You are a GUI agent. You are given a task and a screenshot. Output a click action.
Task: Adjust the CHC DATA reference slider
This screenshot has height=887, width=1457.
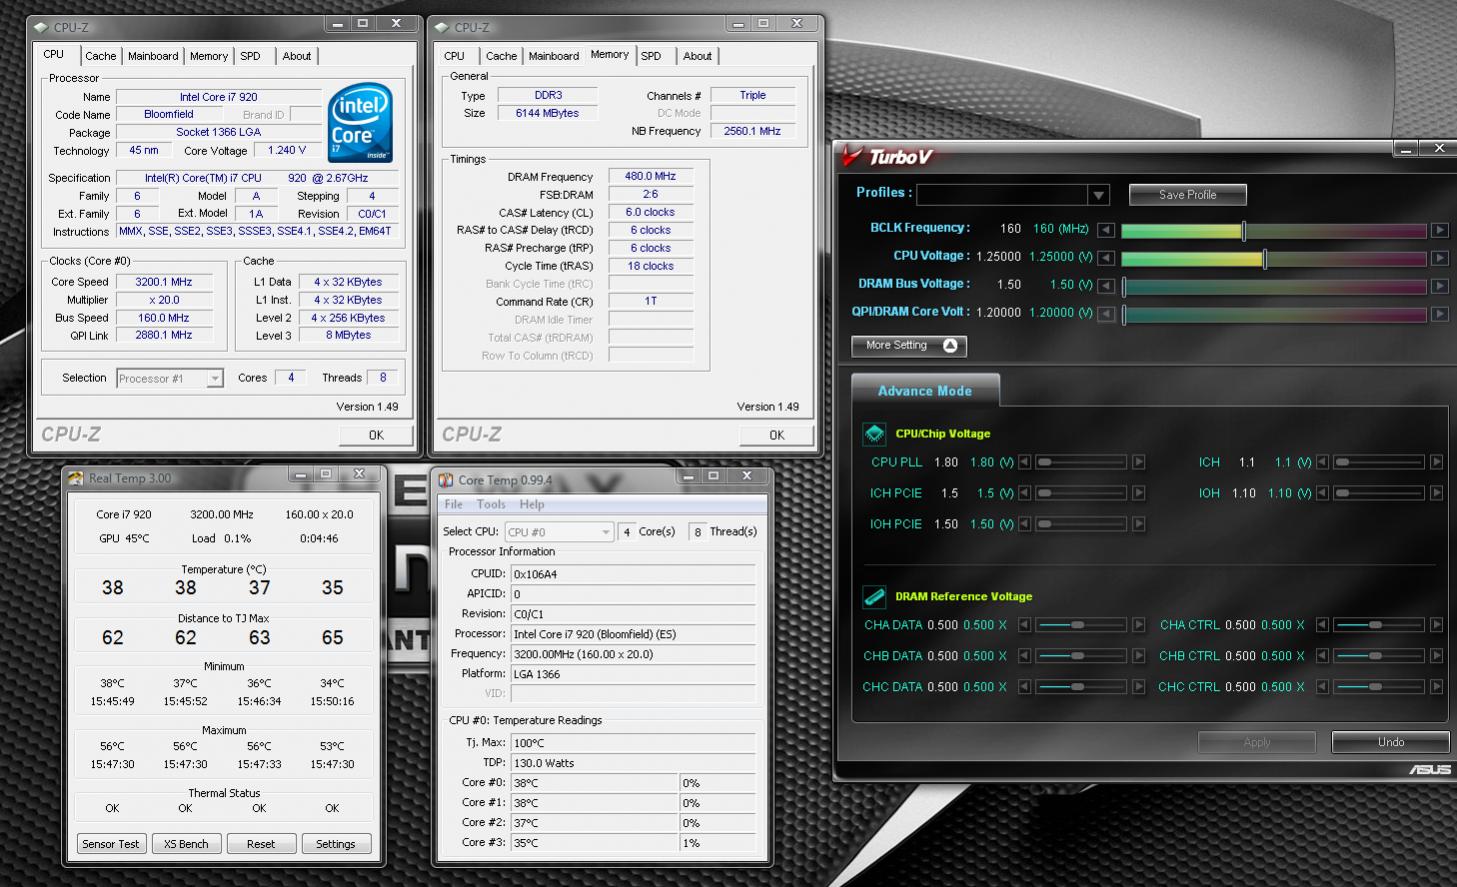point(1081,687)
